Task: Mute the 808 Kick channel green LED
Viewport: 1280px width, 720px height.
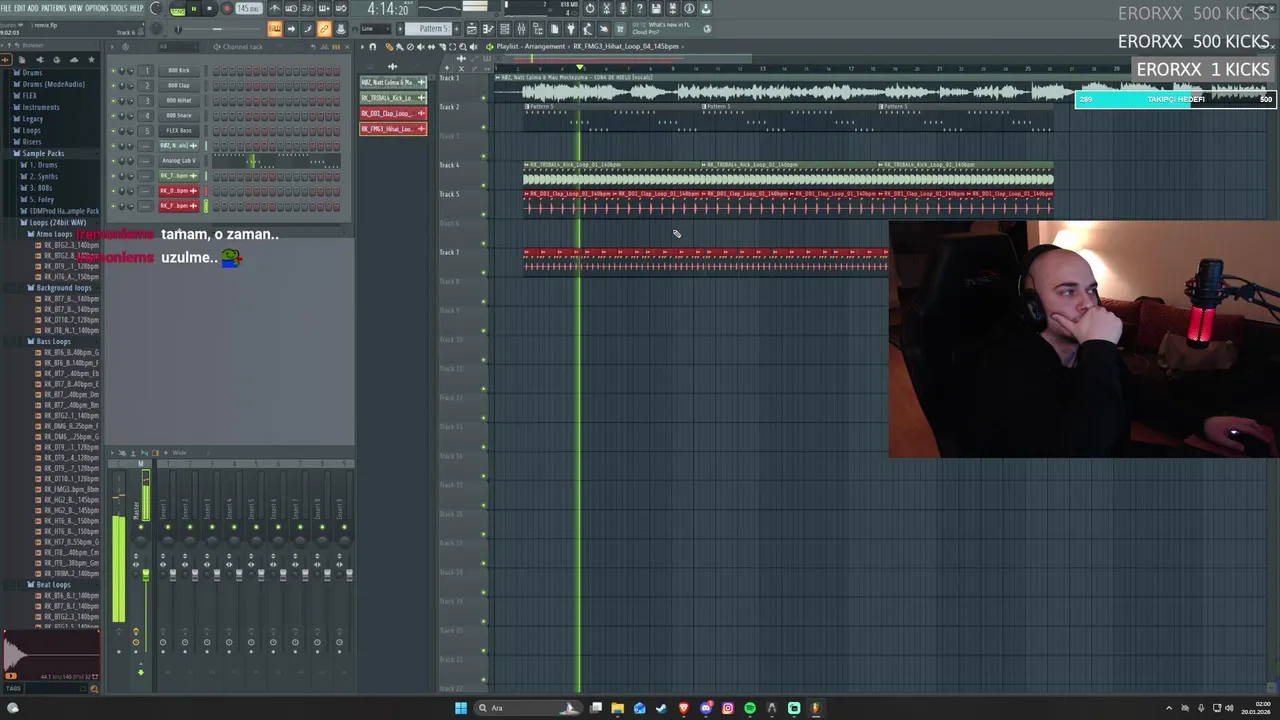Action: pyautogui.click(x=113, y=70)
